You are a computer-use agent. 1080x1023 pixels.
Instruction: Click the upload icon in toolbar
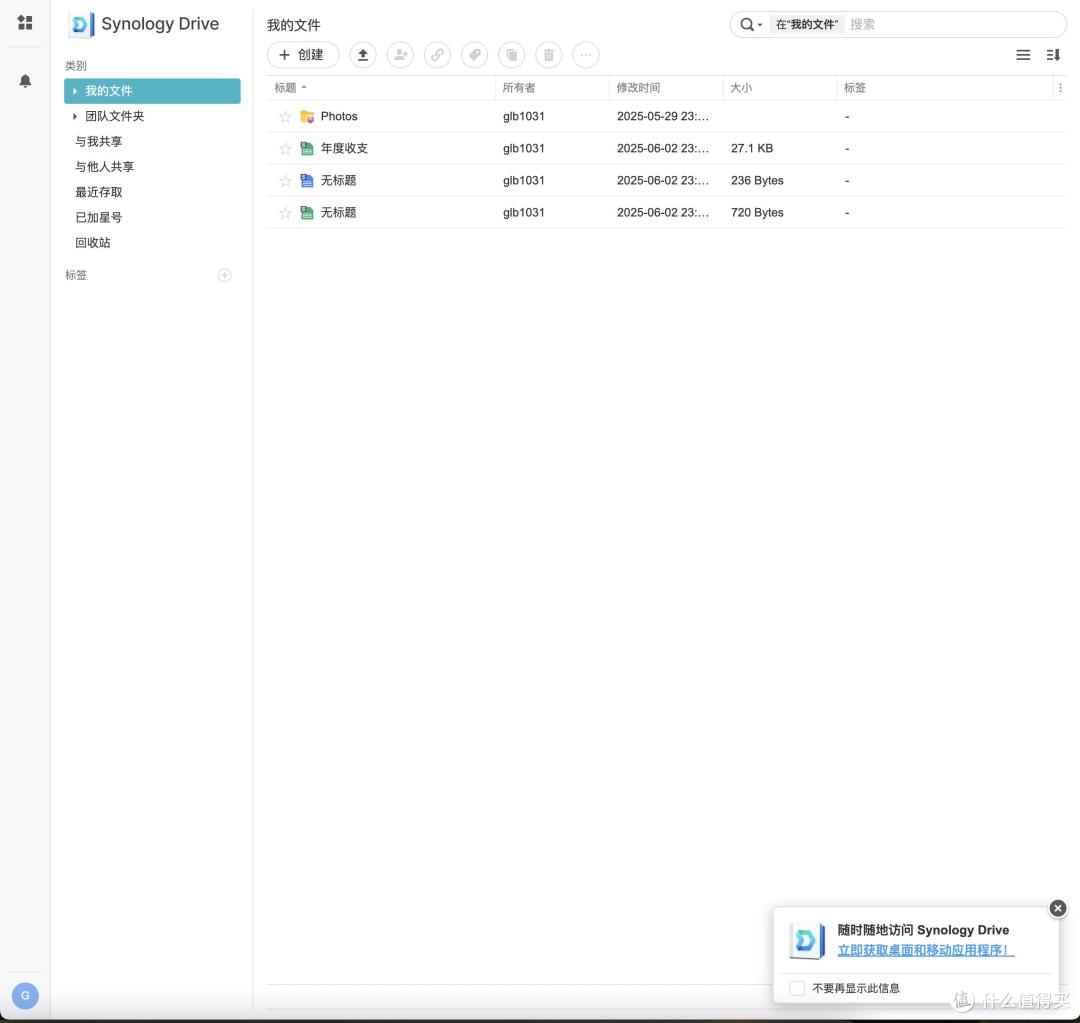click(362, 55)
